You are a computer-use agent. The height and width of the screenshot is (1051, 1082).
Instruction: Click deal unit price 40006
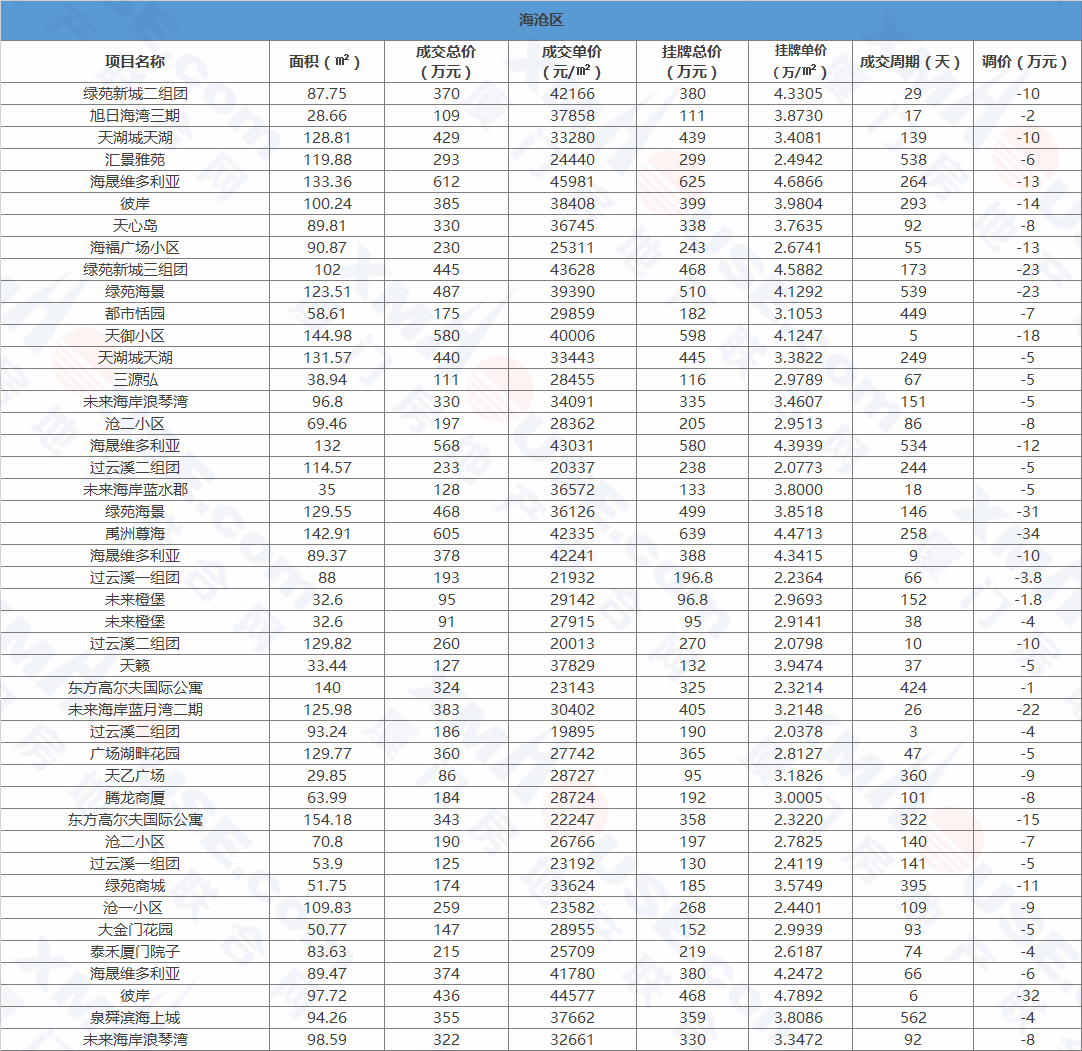click(572, 336)
